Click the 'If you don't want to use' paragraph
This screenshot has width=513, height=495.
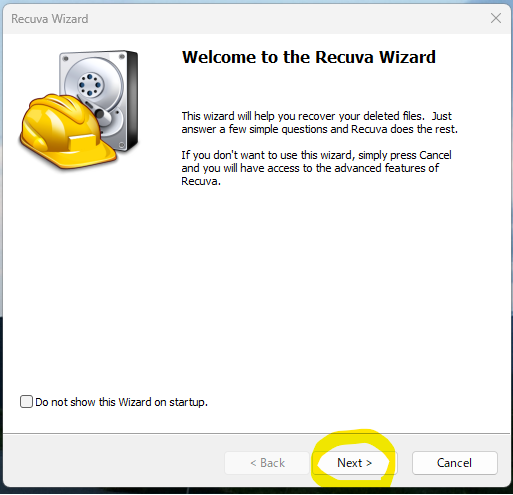(316, 168)
